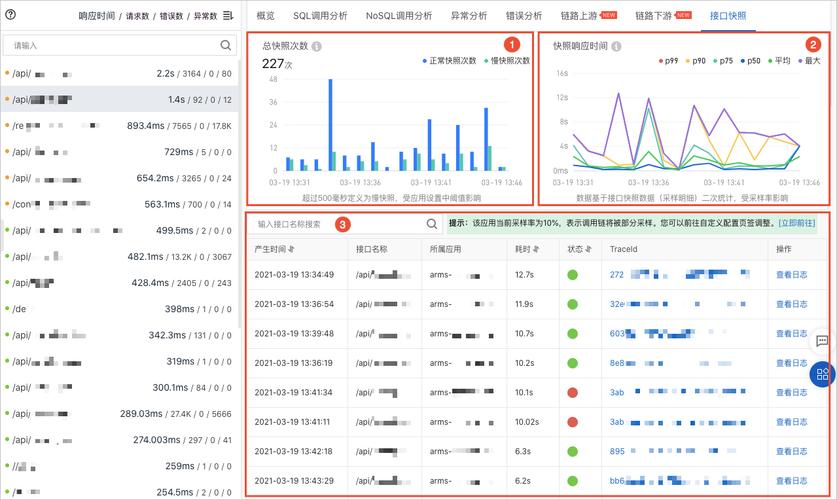
Task: Select the interface row with 654.2ms
Action: [120, 178]
